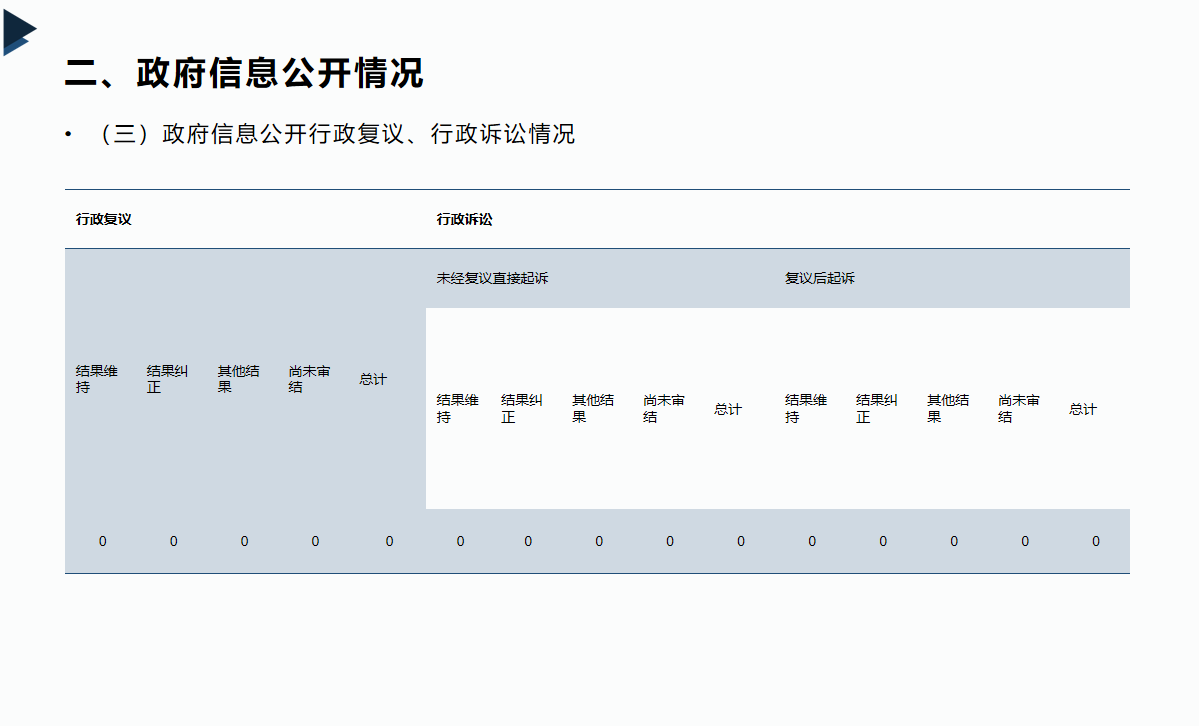Click 总计 under 复议后起诉

click(1083, 409)
